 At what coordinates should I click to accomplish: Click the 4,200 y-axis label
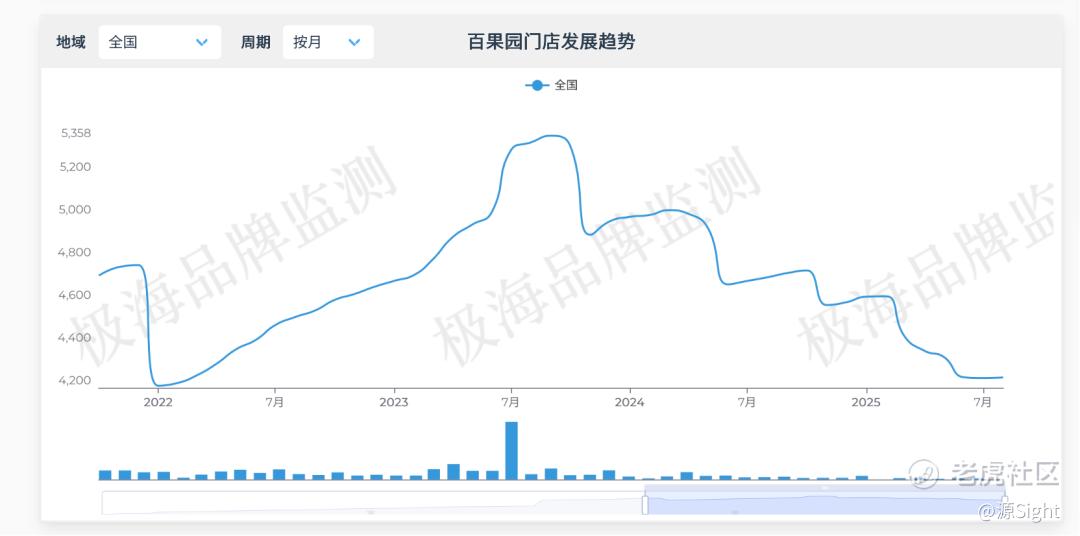pos(76,380)
